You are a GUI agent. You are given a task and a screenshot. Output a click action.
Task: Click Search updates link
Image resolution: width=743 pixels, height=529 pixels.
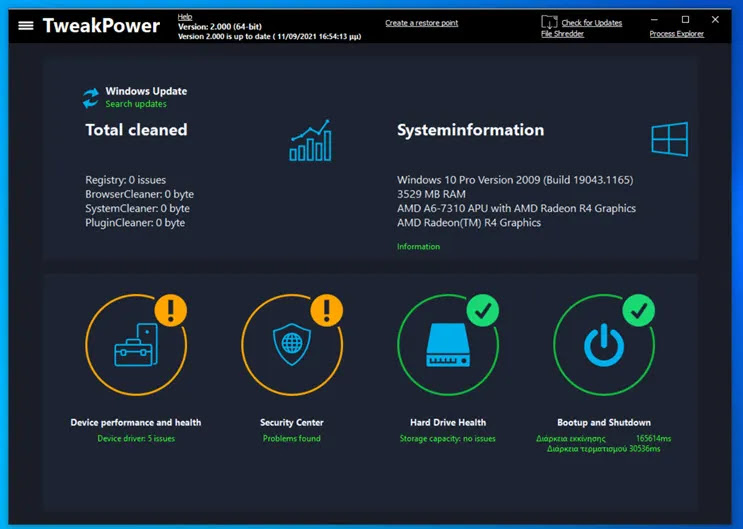(136, 104)
